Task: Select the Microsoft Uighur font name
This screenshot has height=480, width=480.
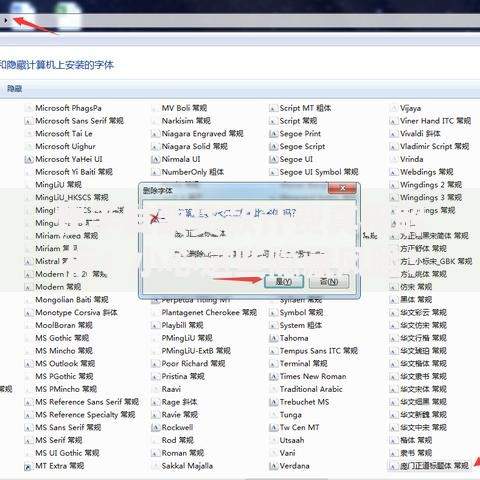Action: [65, 146]
